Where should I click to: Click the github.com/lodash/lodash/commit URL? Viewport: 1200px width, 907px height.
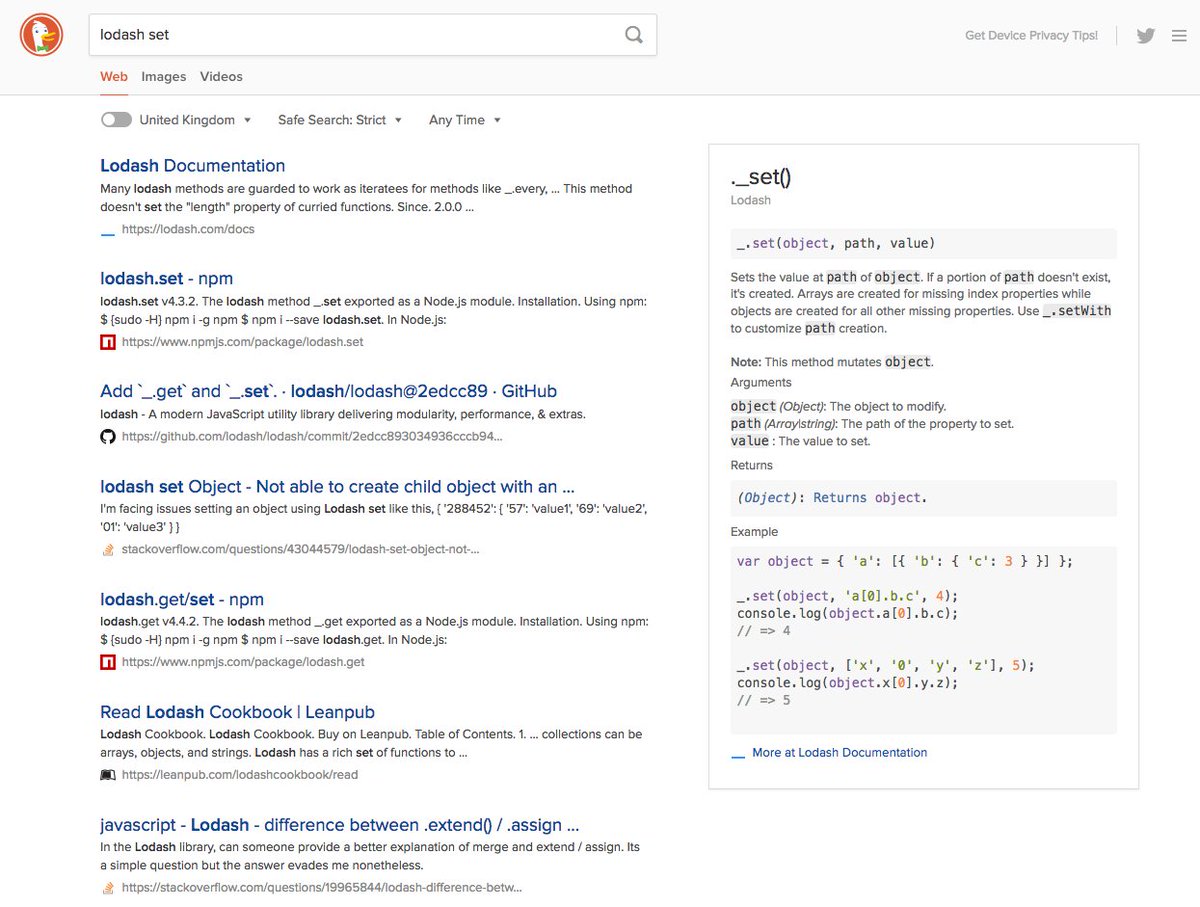click(312, 437)
